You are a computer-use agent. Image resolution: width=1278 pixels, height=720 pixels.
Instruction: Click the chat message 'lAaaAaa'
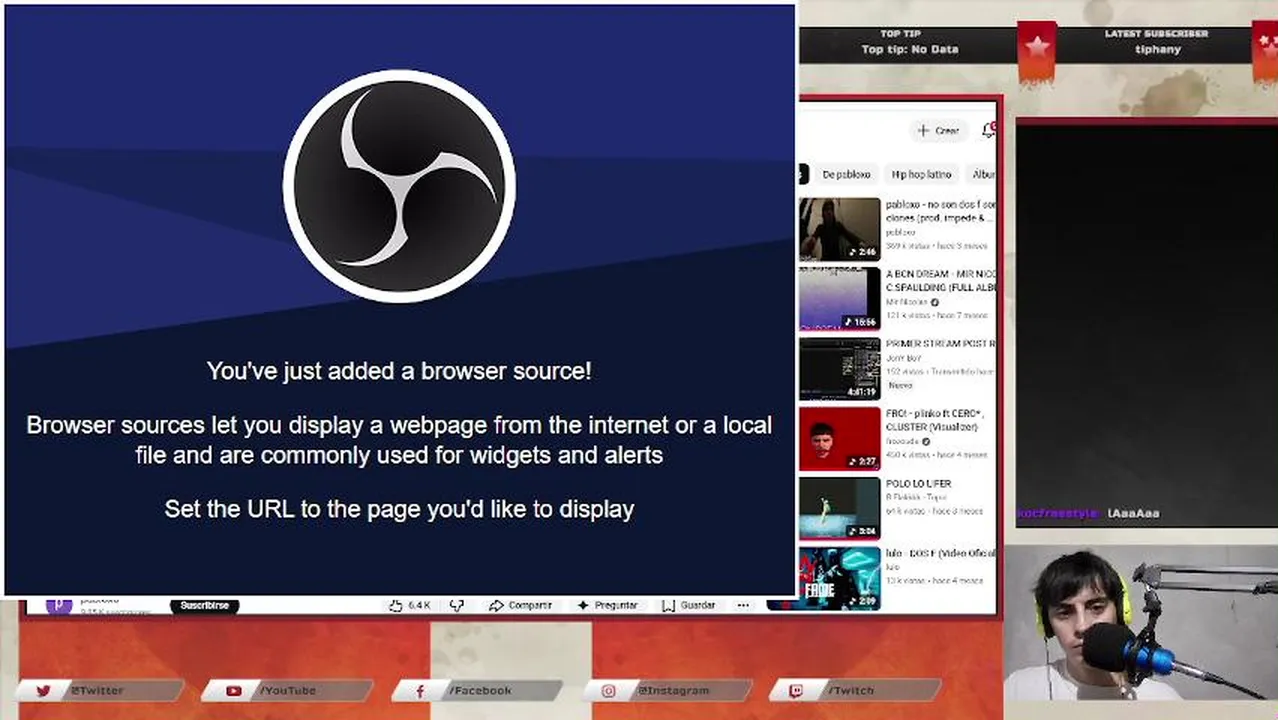1133,513
